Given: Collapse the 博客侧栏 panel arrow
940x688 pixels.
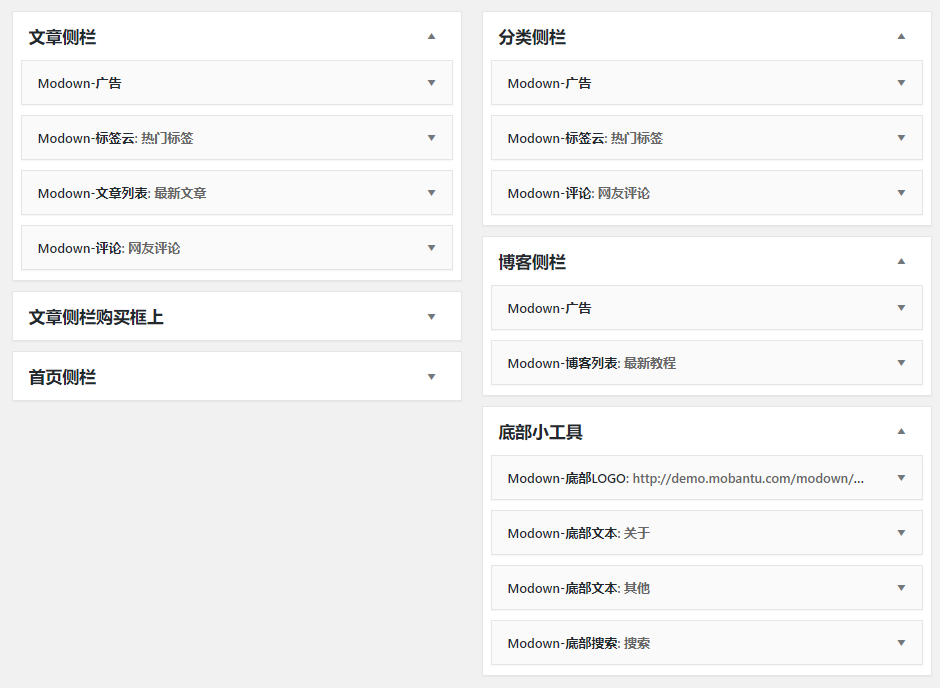Looking at the screenshot, I should tap(901, 261).
